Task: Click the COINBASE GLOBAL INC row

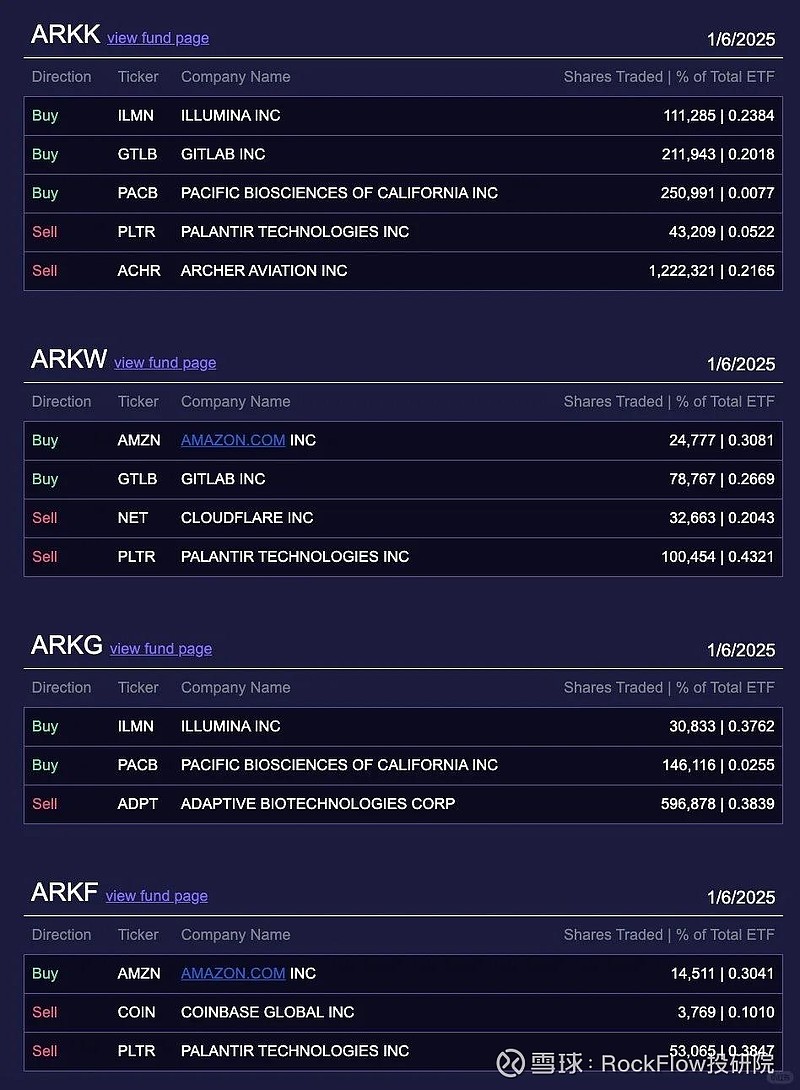Action: coord(403,1012)
